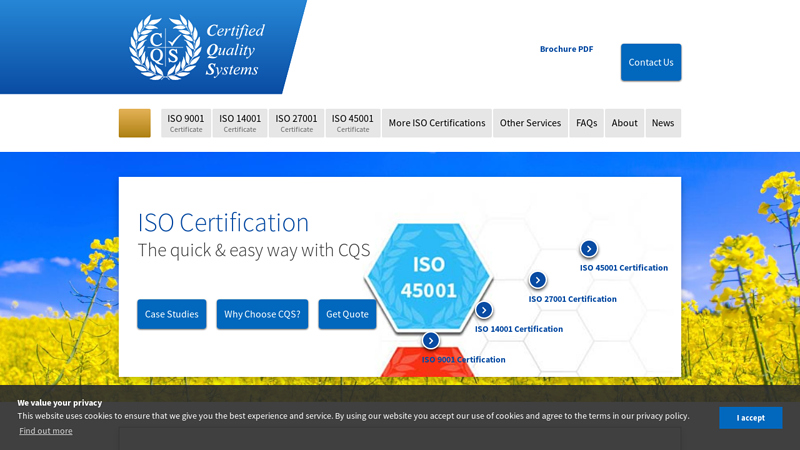800x450 pixels.
Task: Open the ISO 45001 Certificate menu item
Action: click(x=353, y=123)
